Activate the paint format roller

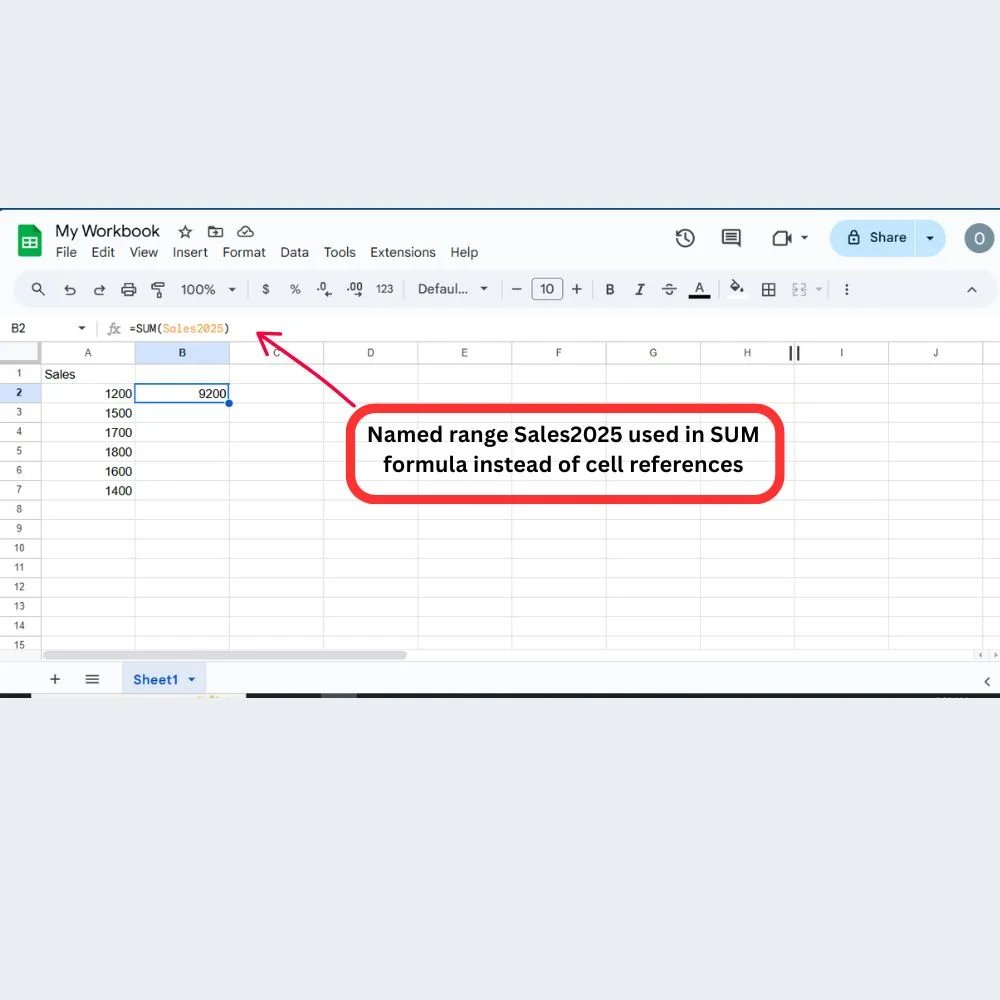click(x=158, y=290)
